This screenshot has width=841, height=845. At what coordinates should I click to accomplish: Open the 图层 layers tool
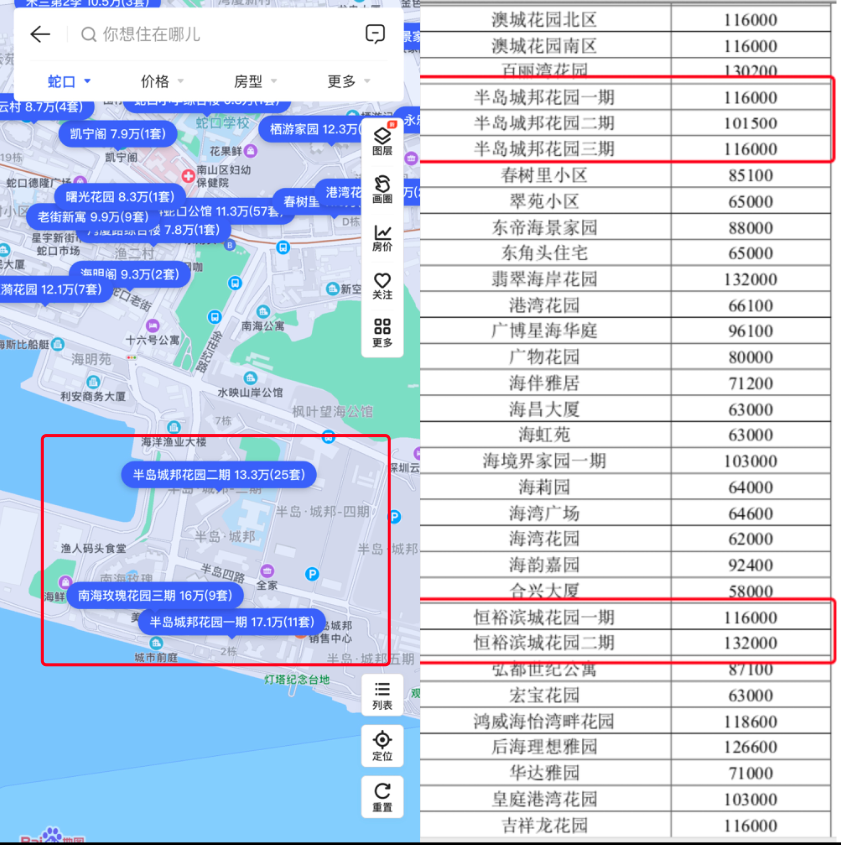click(383, 139)
